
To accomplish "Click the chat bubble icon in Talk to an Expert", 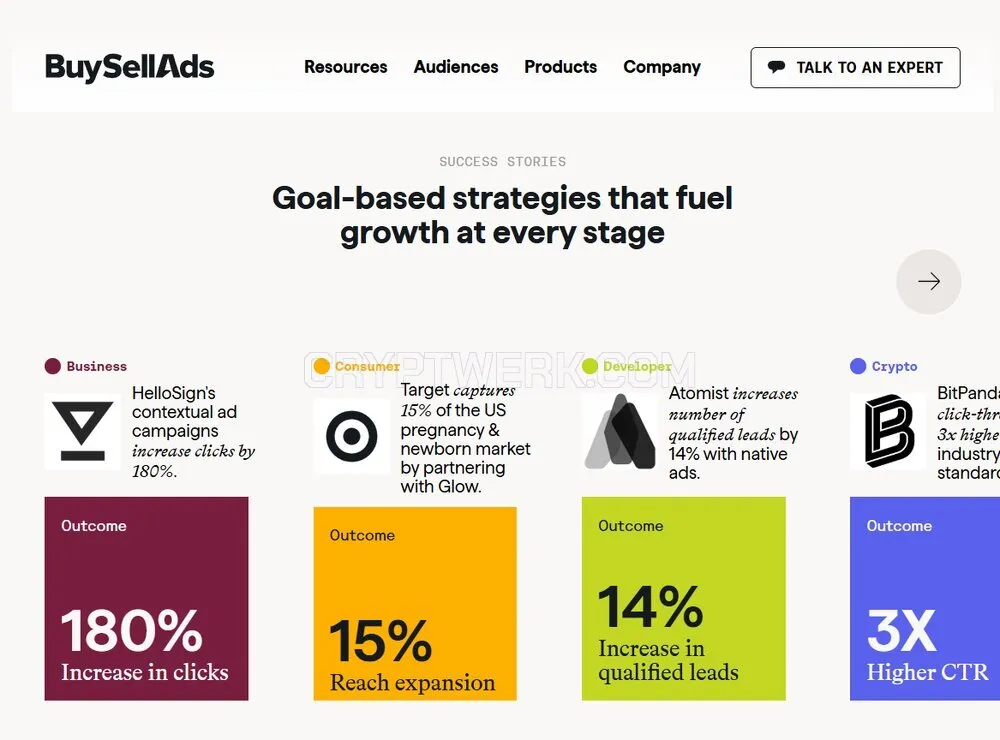I will 776,67.
